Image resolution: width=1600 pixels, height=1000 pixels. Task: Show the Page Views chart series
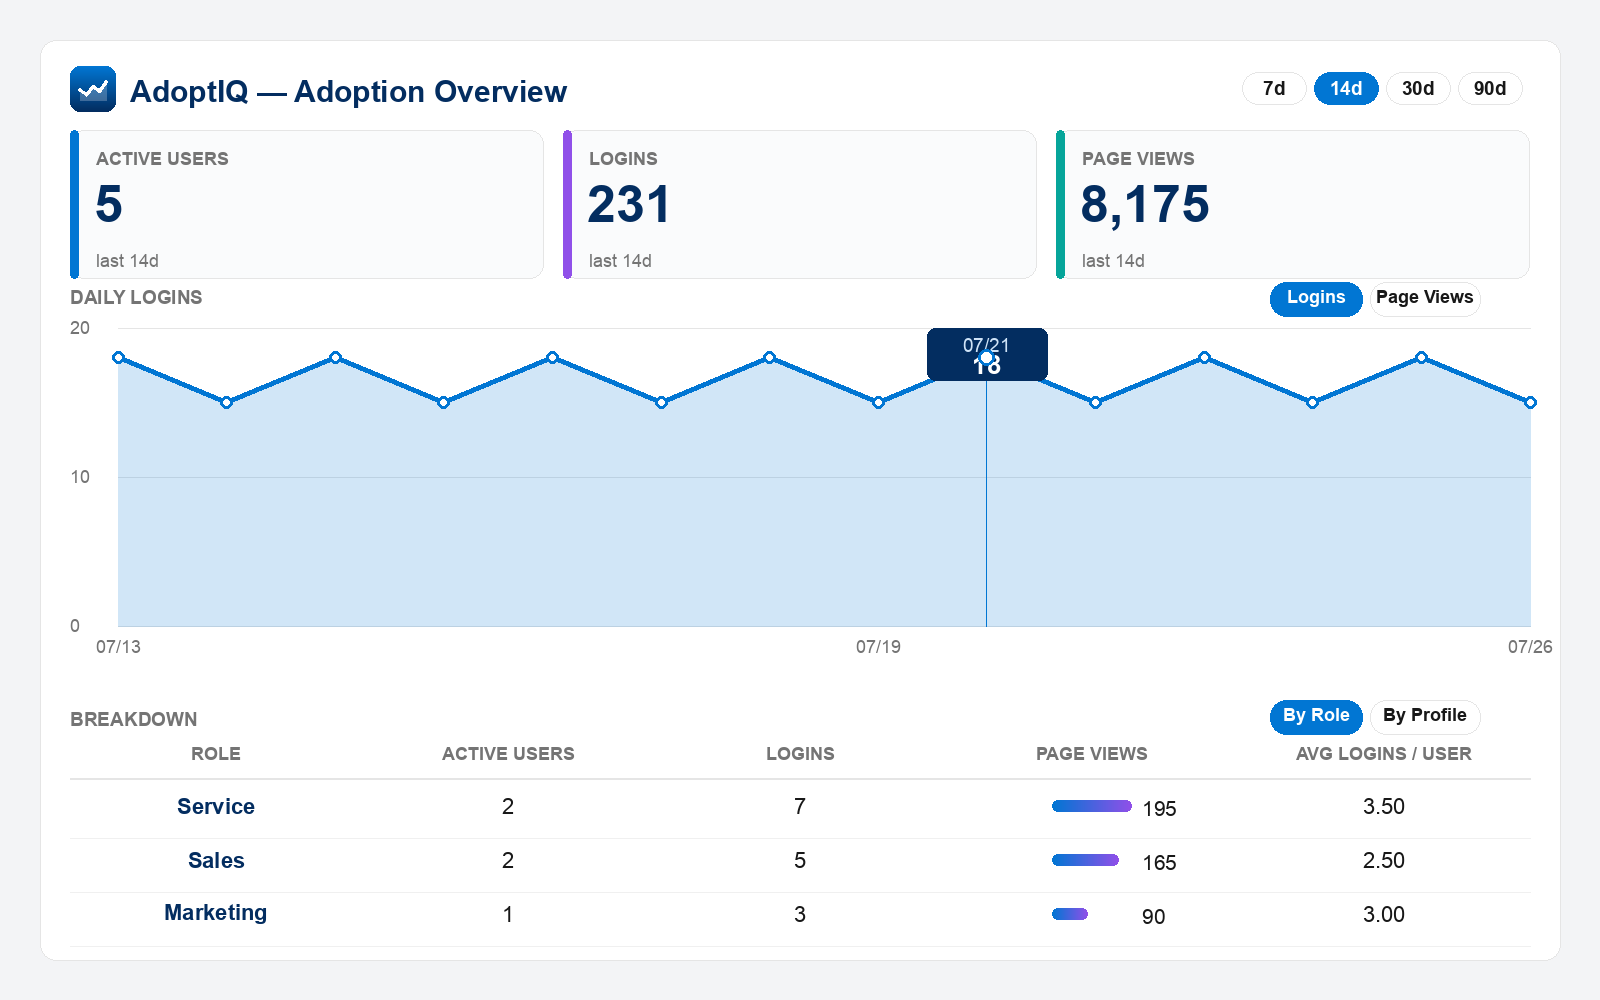(x=1424, y=298)
